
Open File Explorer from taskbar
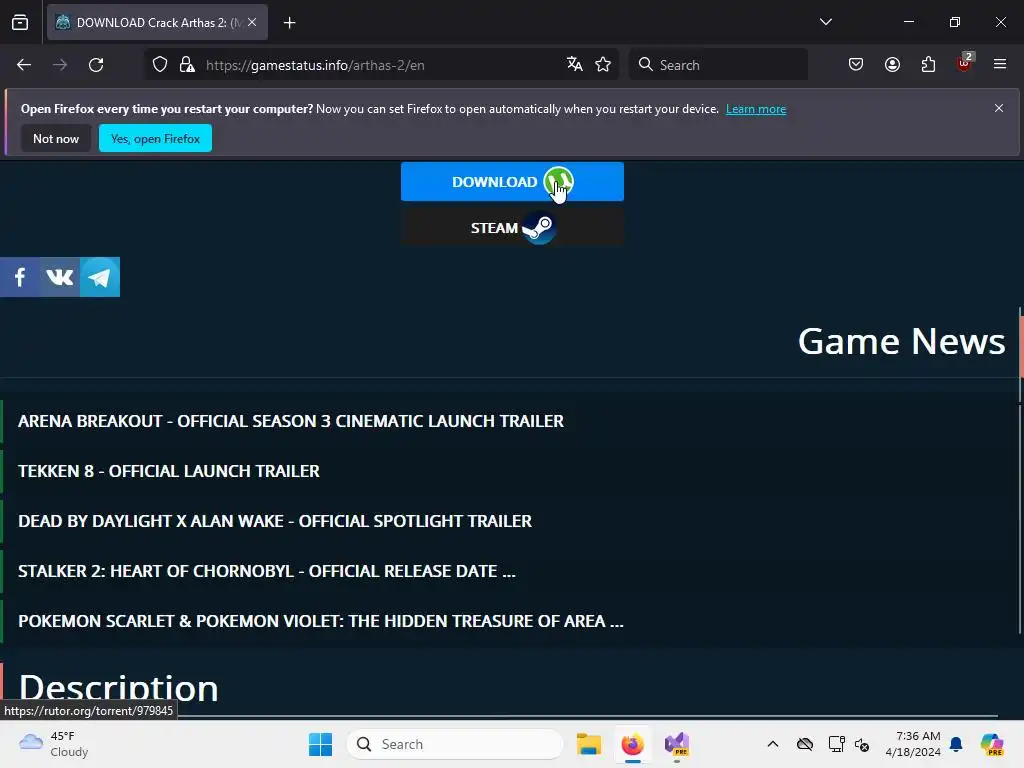(x=588, y=744)
